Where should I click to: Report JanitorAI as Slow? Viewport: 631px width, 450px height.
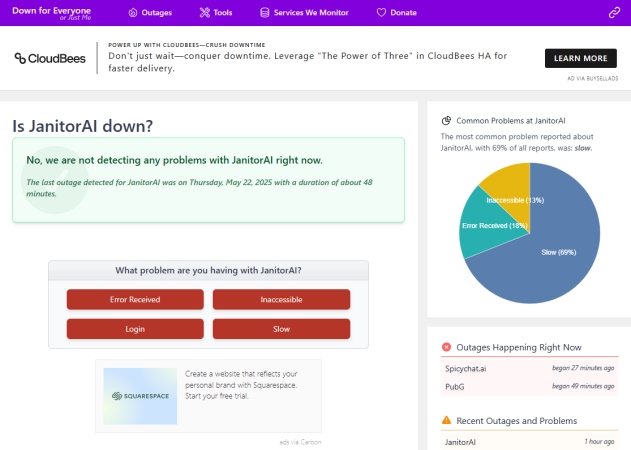tap(281, 329)
